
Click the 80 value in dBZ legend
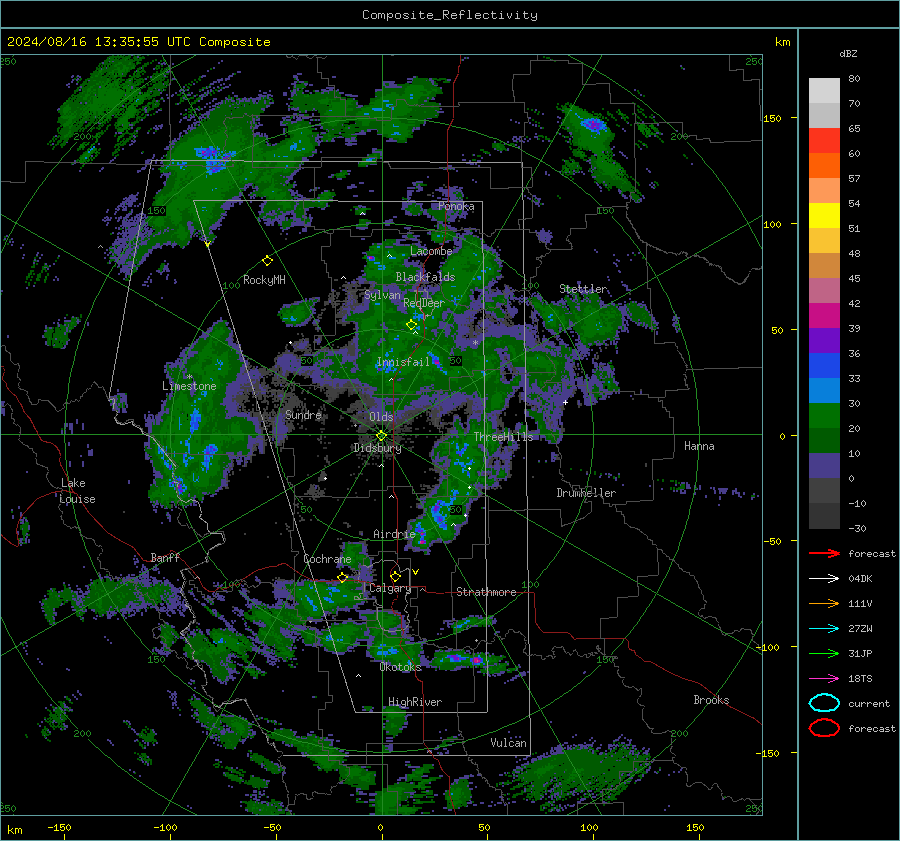pyautogui.click(x=854, y=79)
